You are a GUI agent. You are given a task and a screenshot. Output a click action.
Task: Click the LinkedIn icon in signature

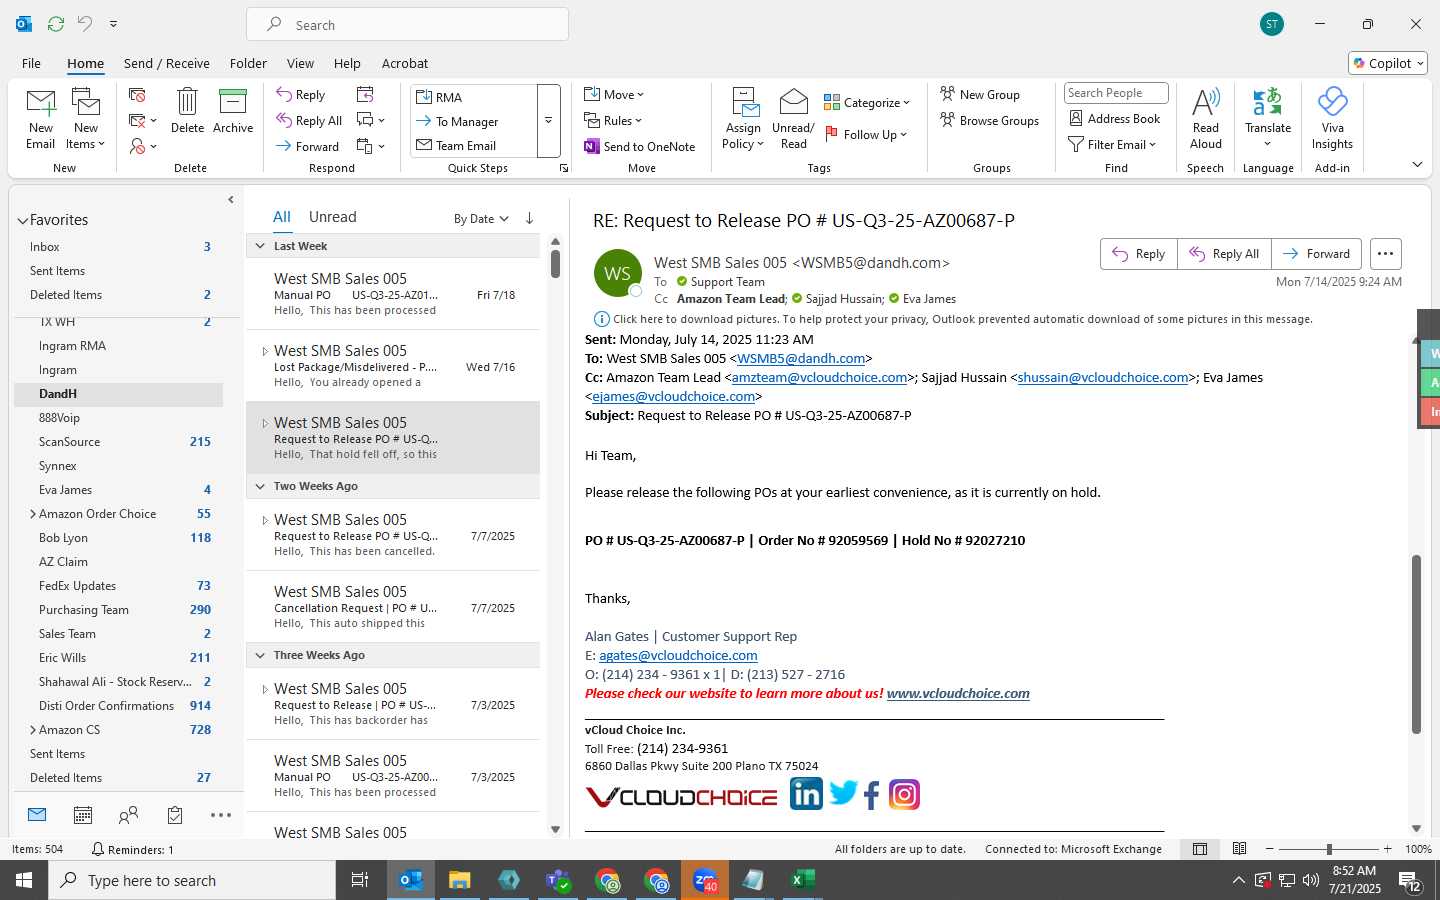[x=806, y=794]
